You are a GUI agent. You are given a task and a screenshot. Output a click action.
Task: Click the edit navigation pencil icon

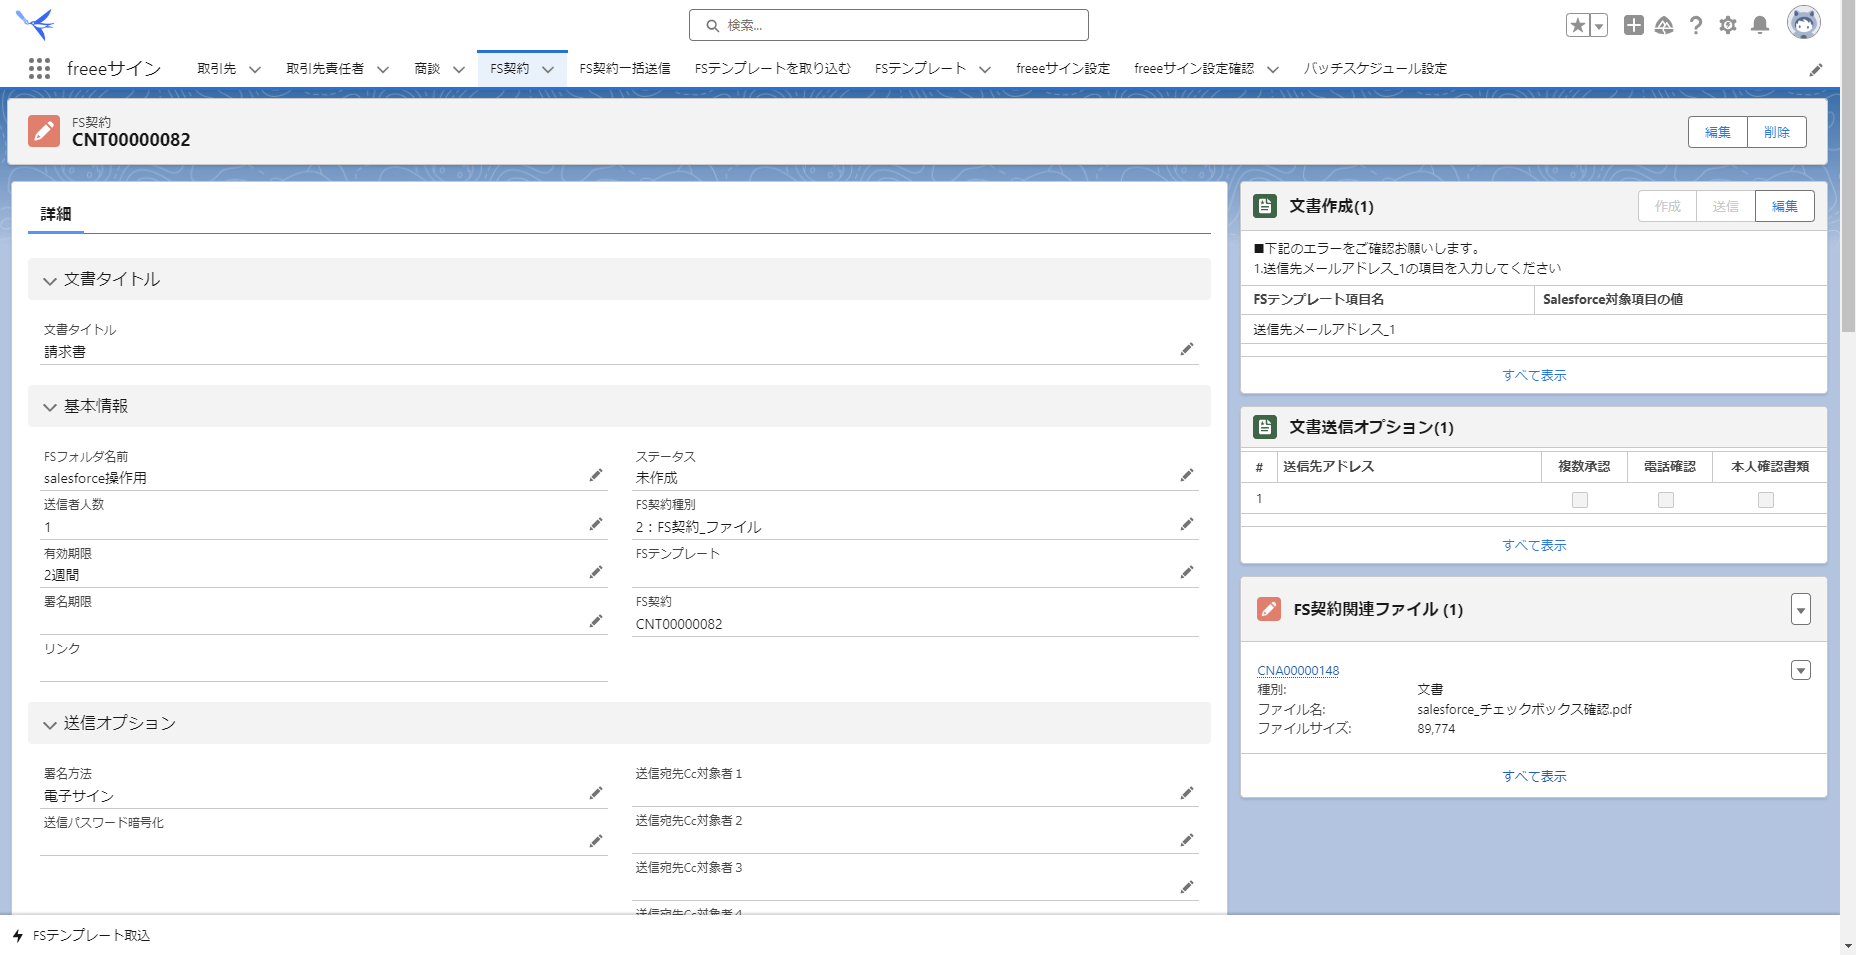1816,69
